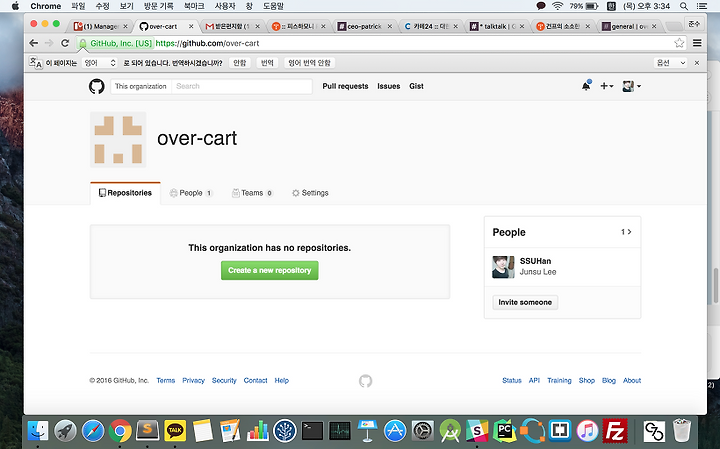Open the Chrome 방문 기록 menu
Viewport: 720px width, 449px height.
158,6
